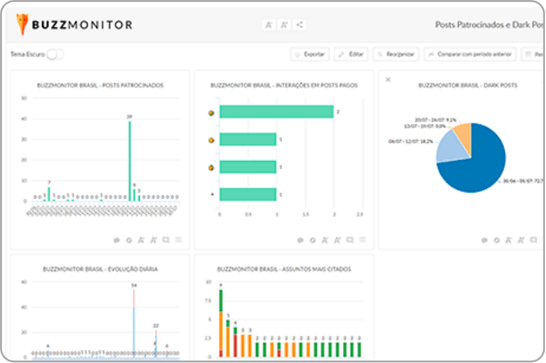Click the Exportar button
Viewport: 546px width, 363px height.
(310, 54)
